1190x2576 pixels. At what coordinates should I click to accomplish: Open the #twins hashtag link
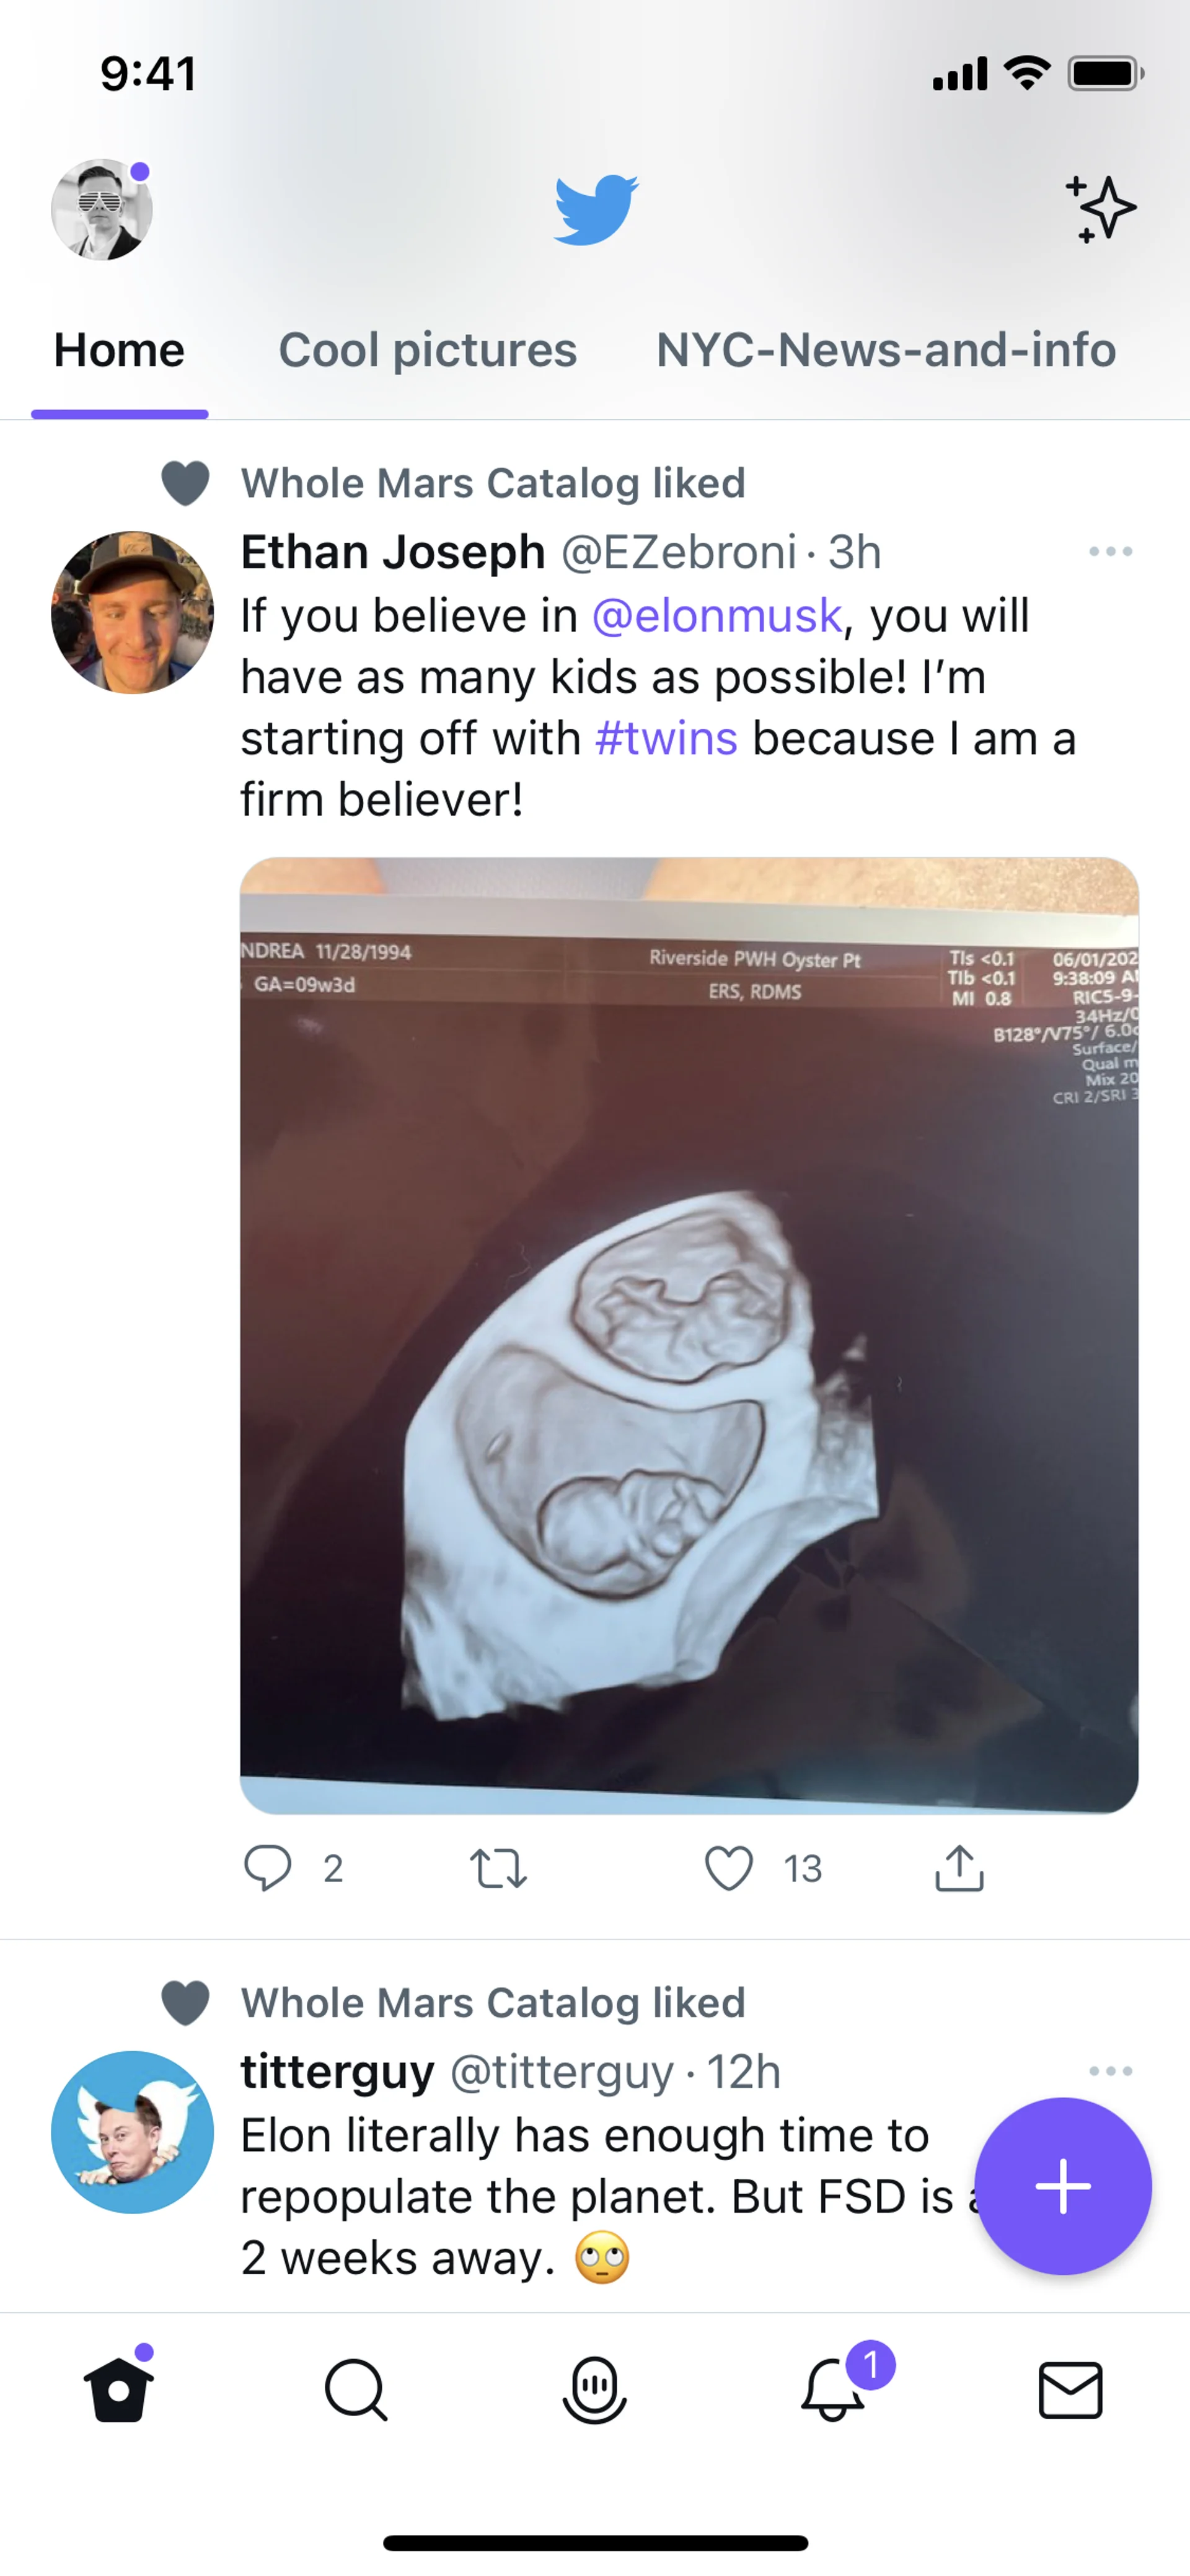pos(666,738)
